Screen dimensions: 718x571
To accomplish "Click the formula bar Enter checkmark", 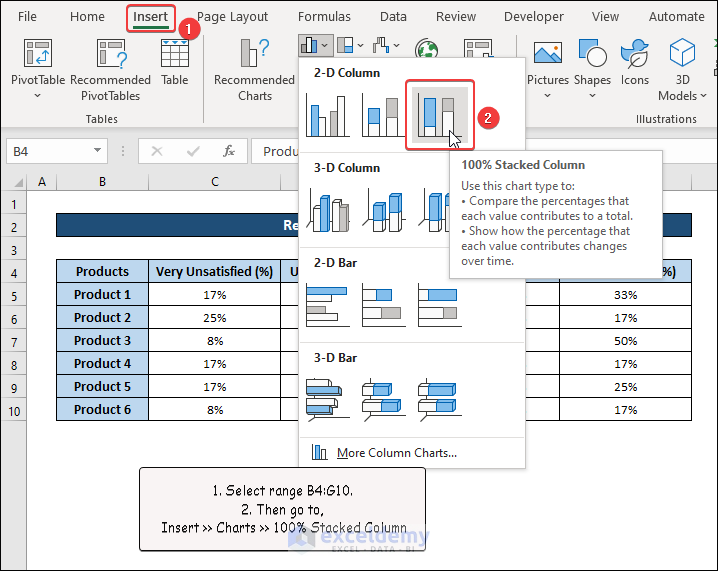I will point(193,151).
